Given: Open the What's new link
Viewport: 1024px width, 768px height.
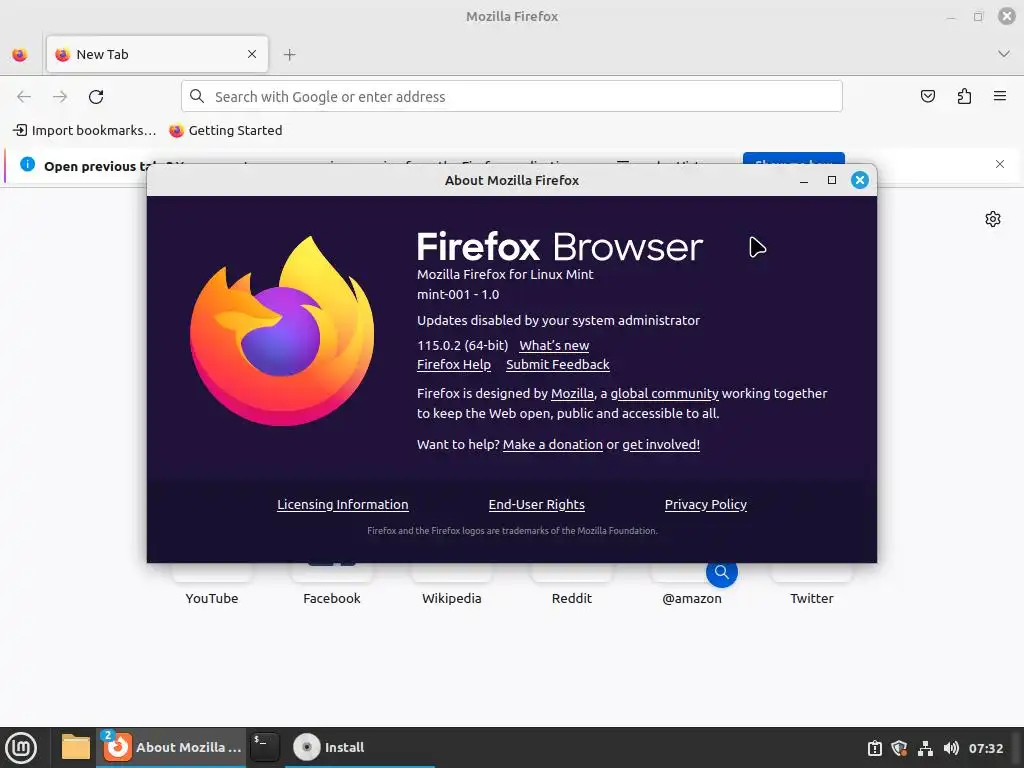Looking at the screenshot, I should click(554, 345).
